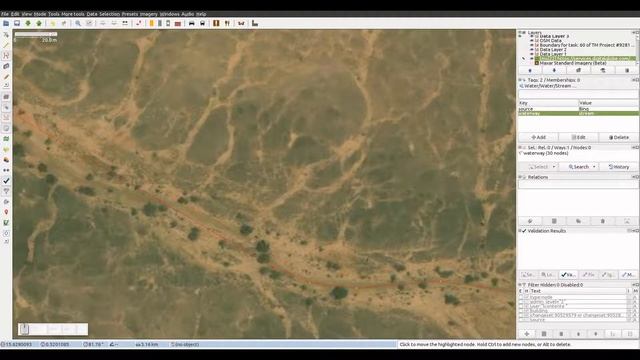The image size is (640, 360).
Task: Open the Imagery menu
Action: coord(149,14)
